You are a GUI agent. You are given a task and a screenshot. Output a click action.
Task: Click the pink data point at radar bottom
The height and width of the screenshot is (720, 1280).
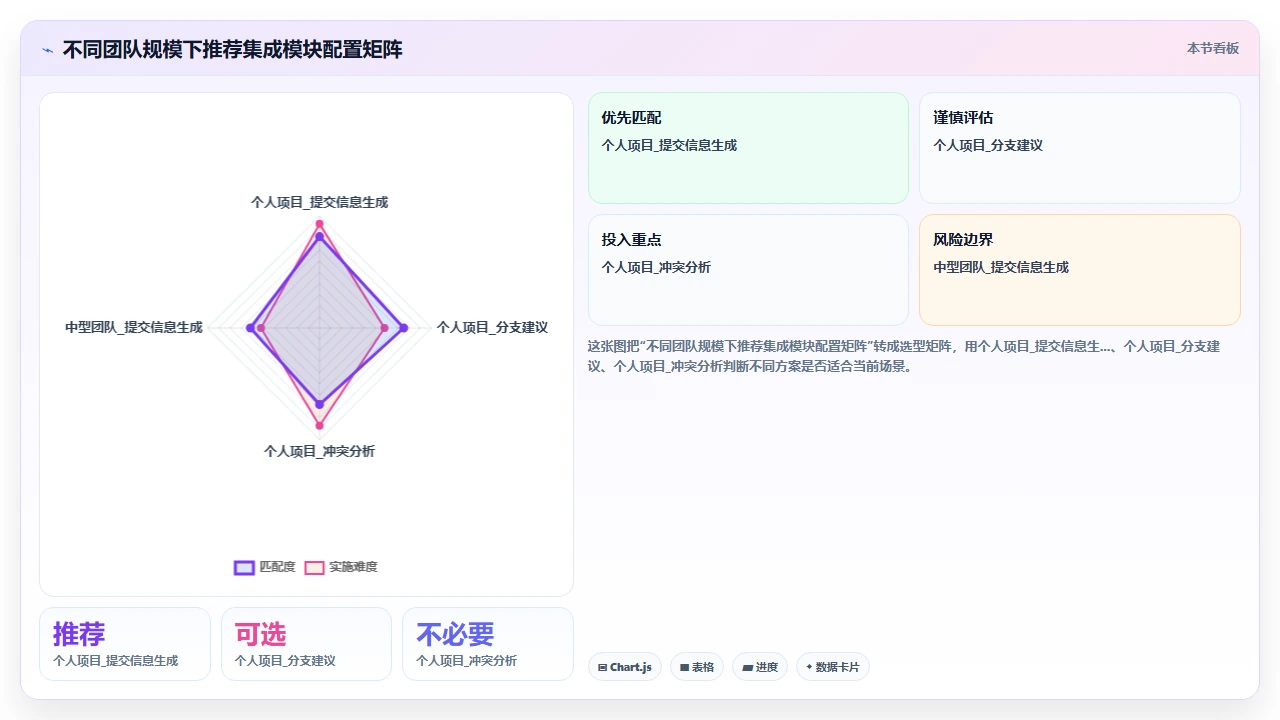coord(319,427)
